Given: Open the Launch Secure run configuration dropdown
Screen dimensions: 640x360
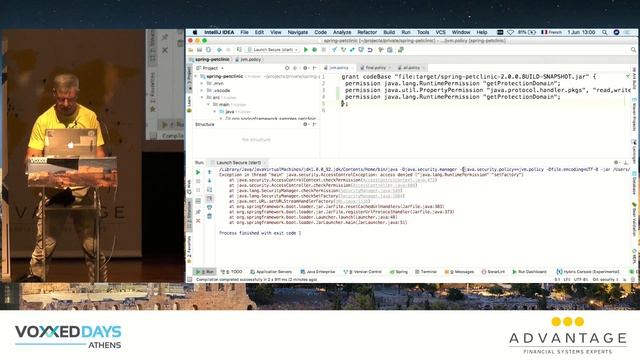Looking at the screenshot, I should point(273,50).
